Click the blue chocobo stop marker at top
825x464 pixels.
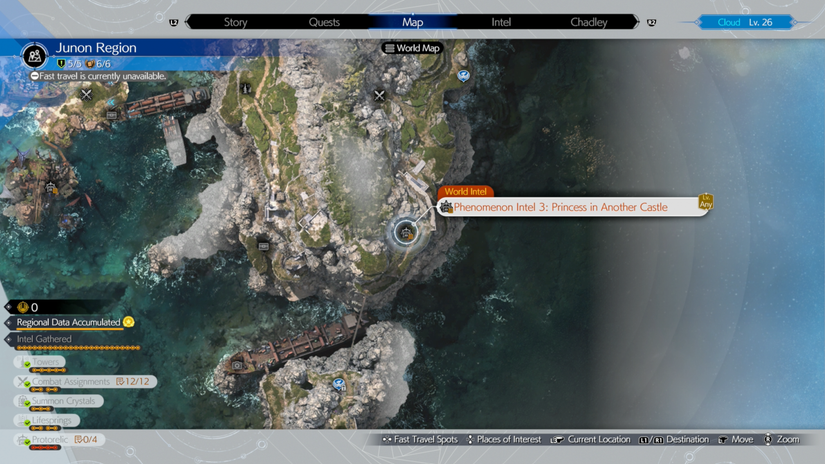pyautogui.click(x=463, y=75)
